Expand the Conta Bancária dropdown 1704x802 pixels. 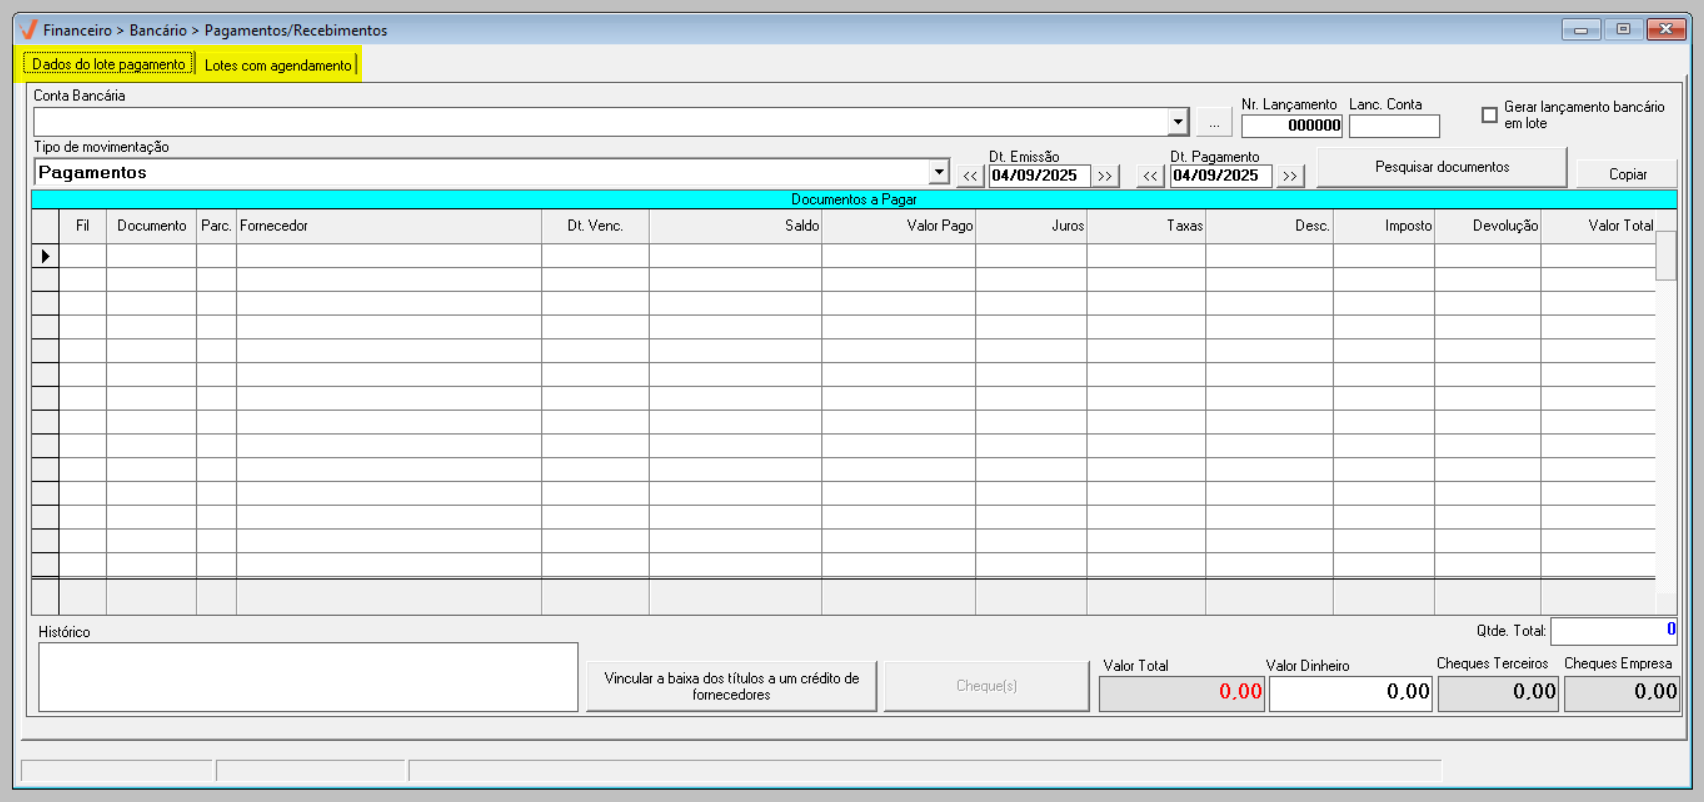point(1178,122)
